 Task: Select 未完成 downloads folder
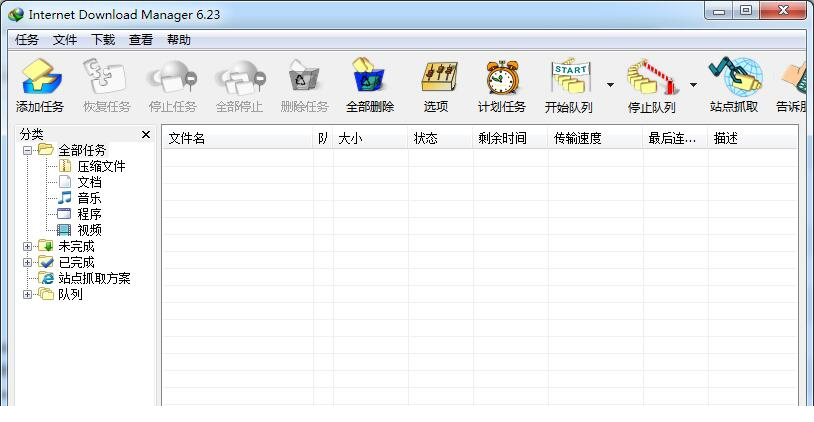(x=76, y=247)
